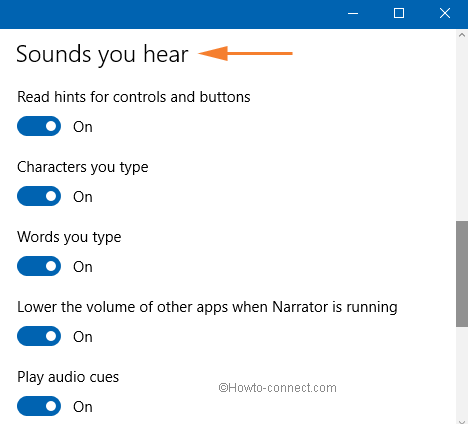The height and width of the screenshot is (424, 468).
Task: Click the Read hints for controls label
Action: [x=134, y=97]
